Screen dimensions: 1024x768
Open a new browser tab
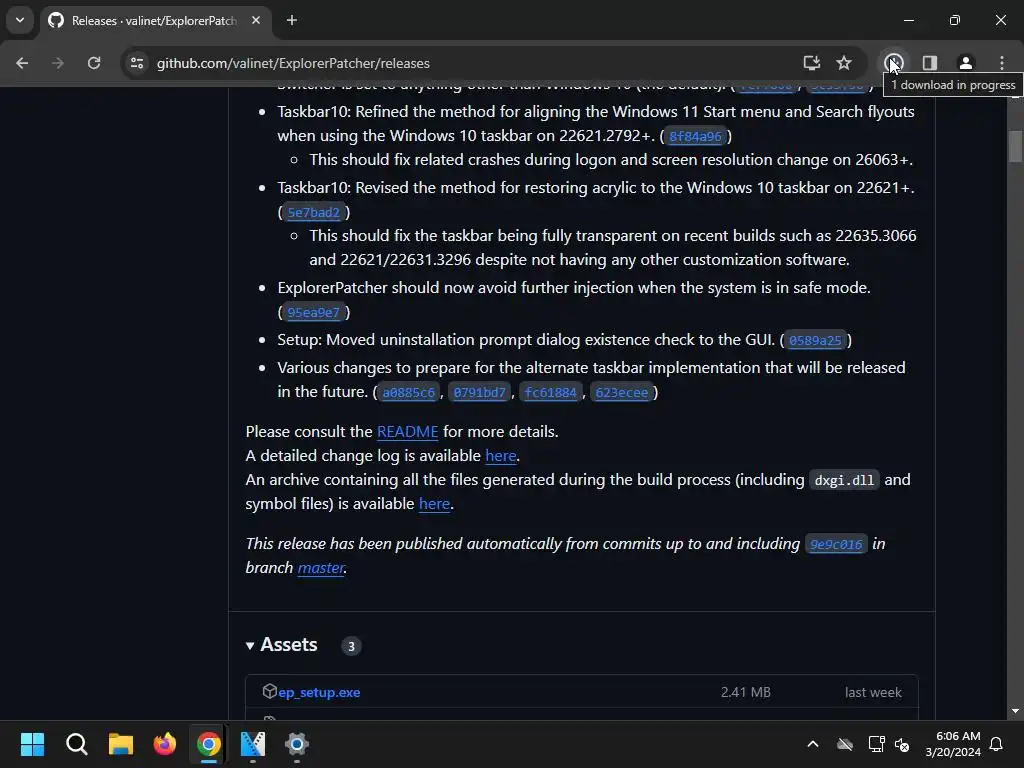coord(292,20)
